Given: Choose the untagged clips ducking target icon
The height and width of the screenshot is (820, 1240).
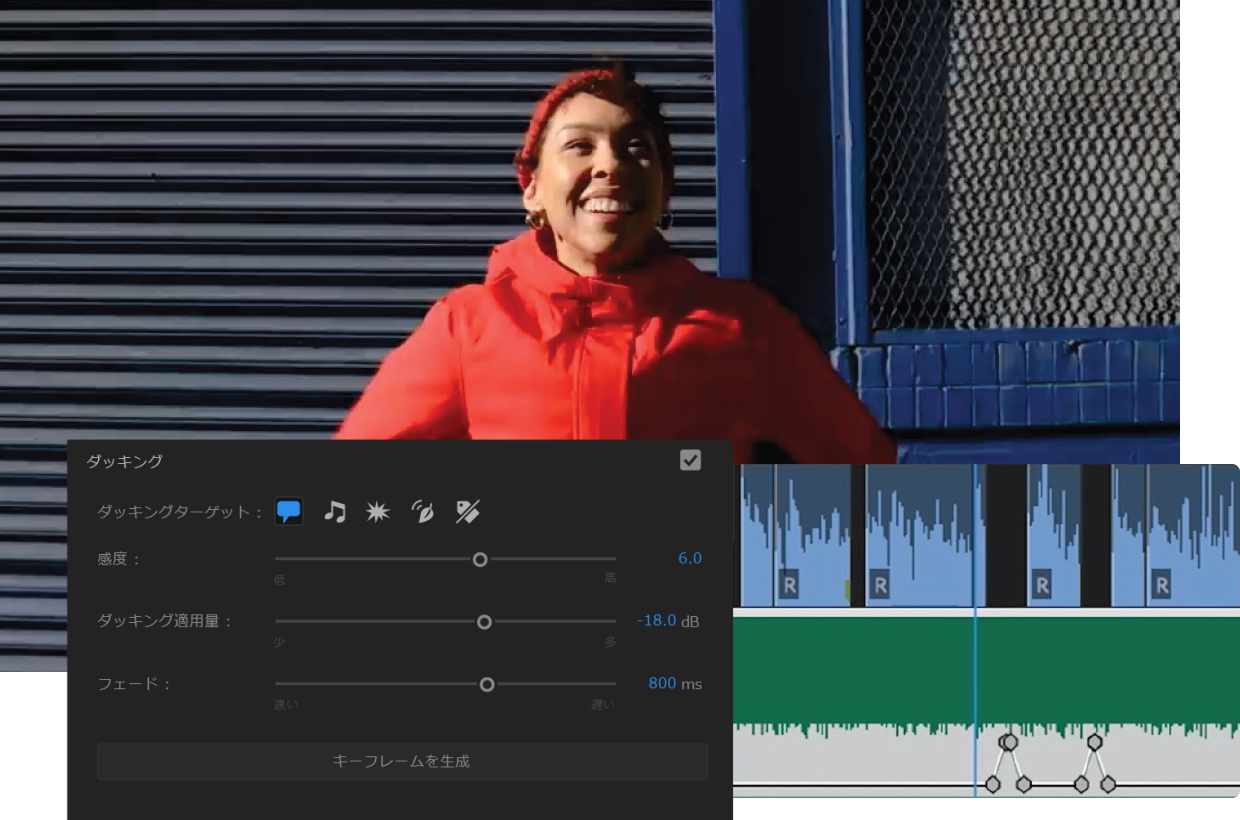Looking at the screenshot, I should [467, 512].
